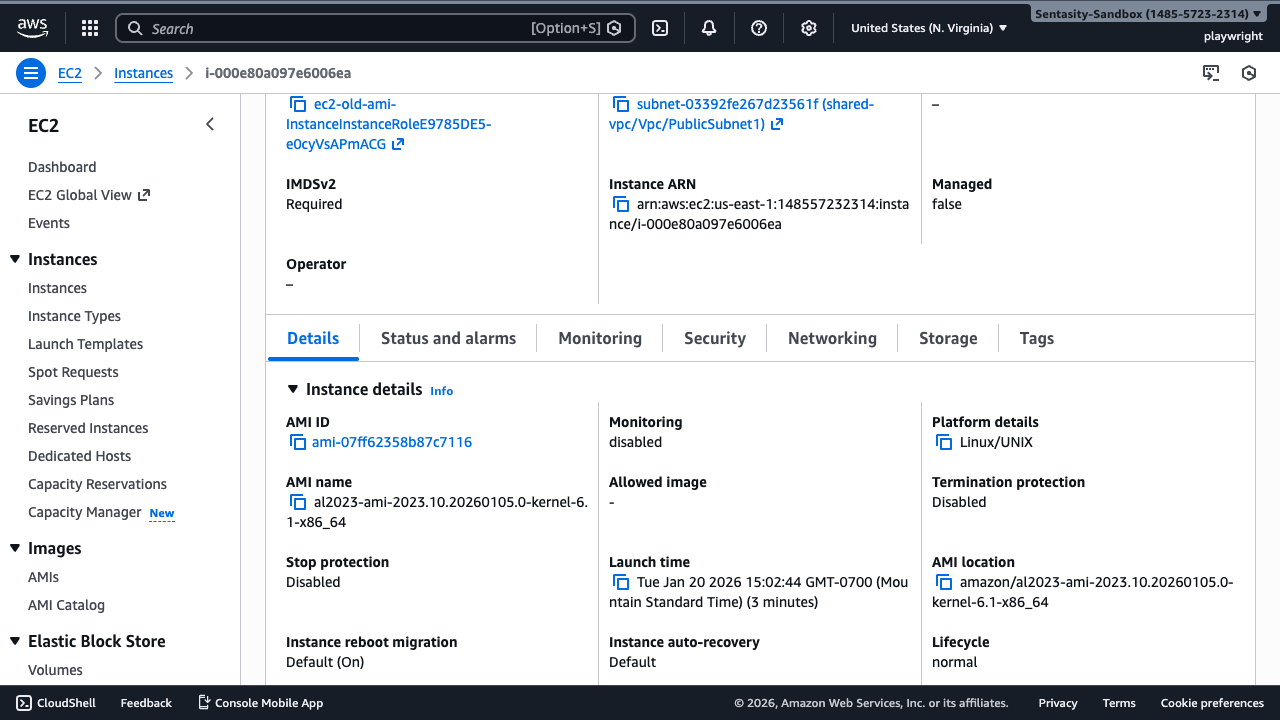Viewport: 1280px width, 720px height.
Task: Open the ami-07ff62358b87c7116 link
Action: [x=391, y=442]
